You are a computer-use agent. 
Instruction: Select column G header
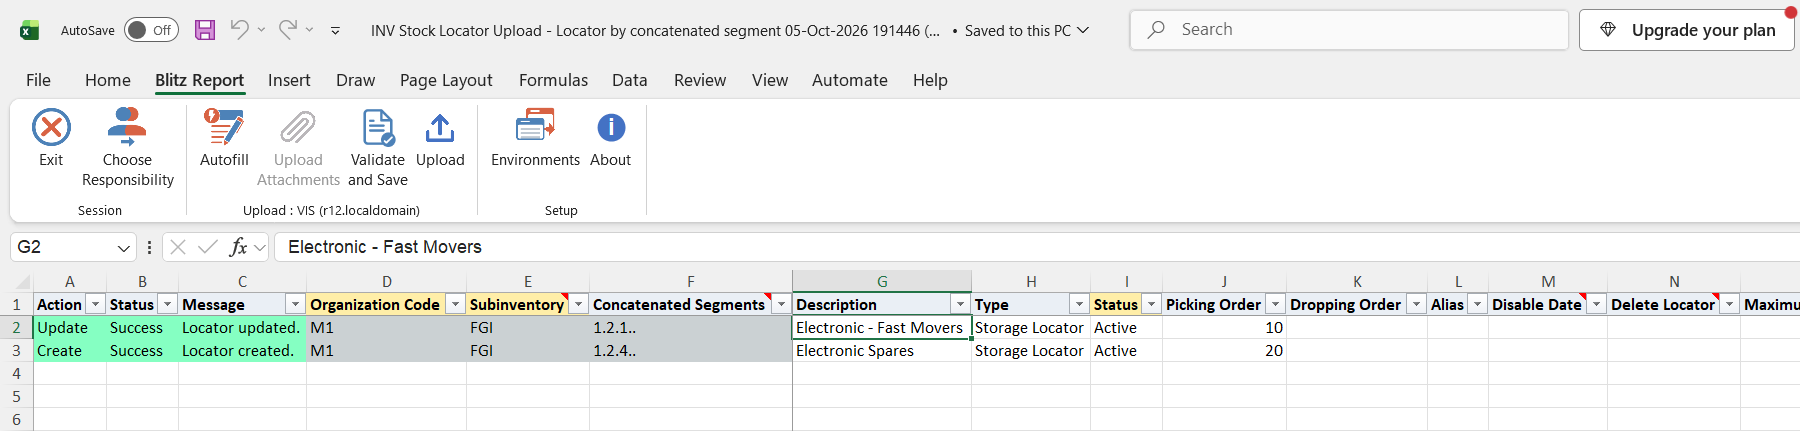882,282
